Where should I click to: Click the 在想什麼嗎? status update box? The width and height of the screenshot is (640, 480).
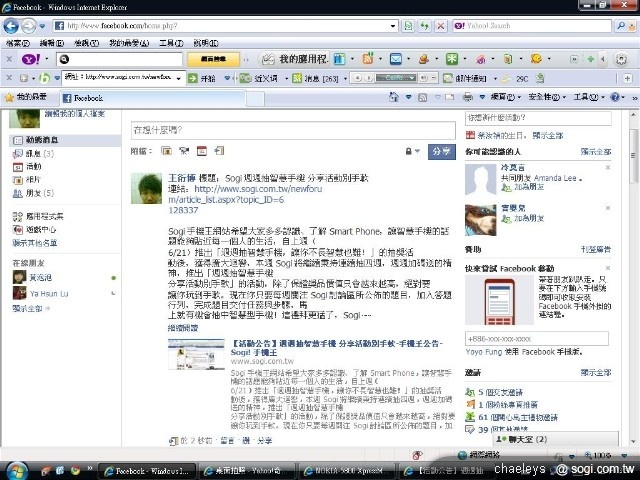click(x=293, y=130)
